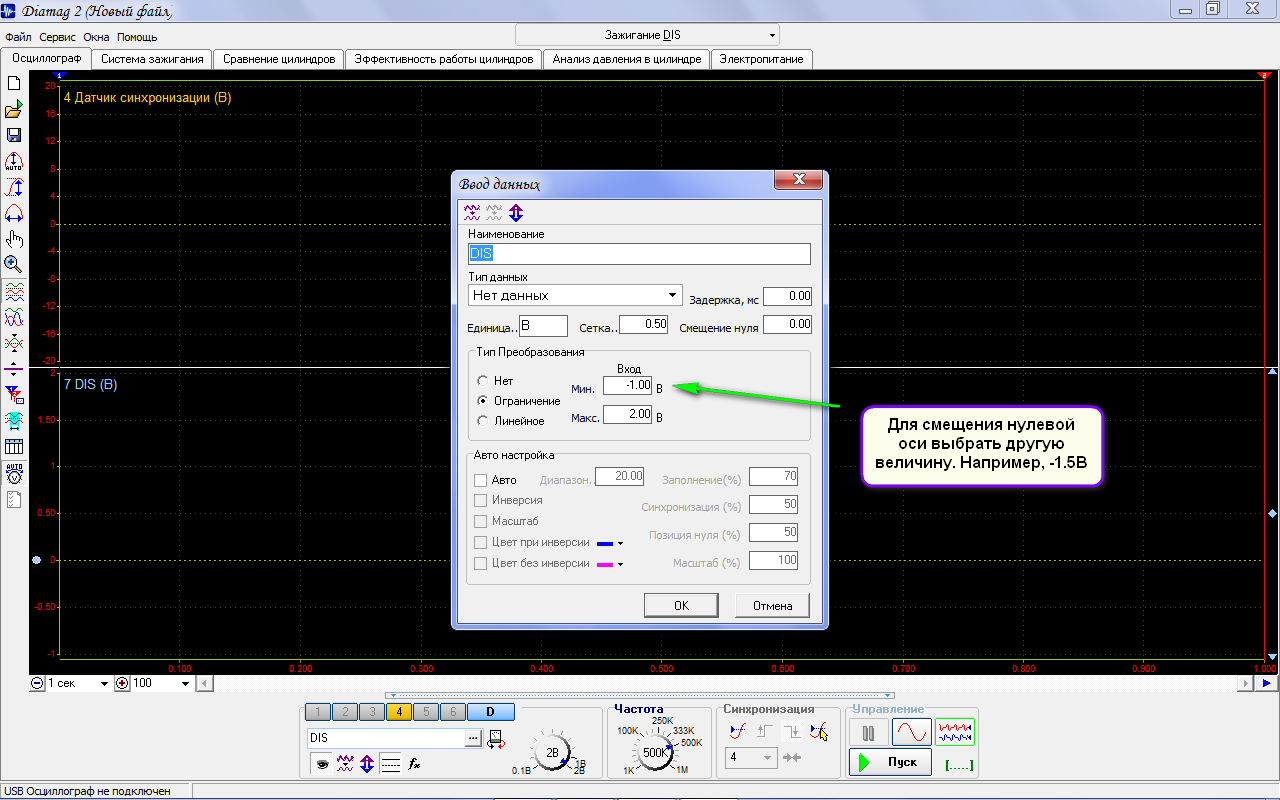Toggle 'Цвет при инверсии' checkbox
1280x800 pixels.
[480, 542]
